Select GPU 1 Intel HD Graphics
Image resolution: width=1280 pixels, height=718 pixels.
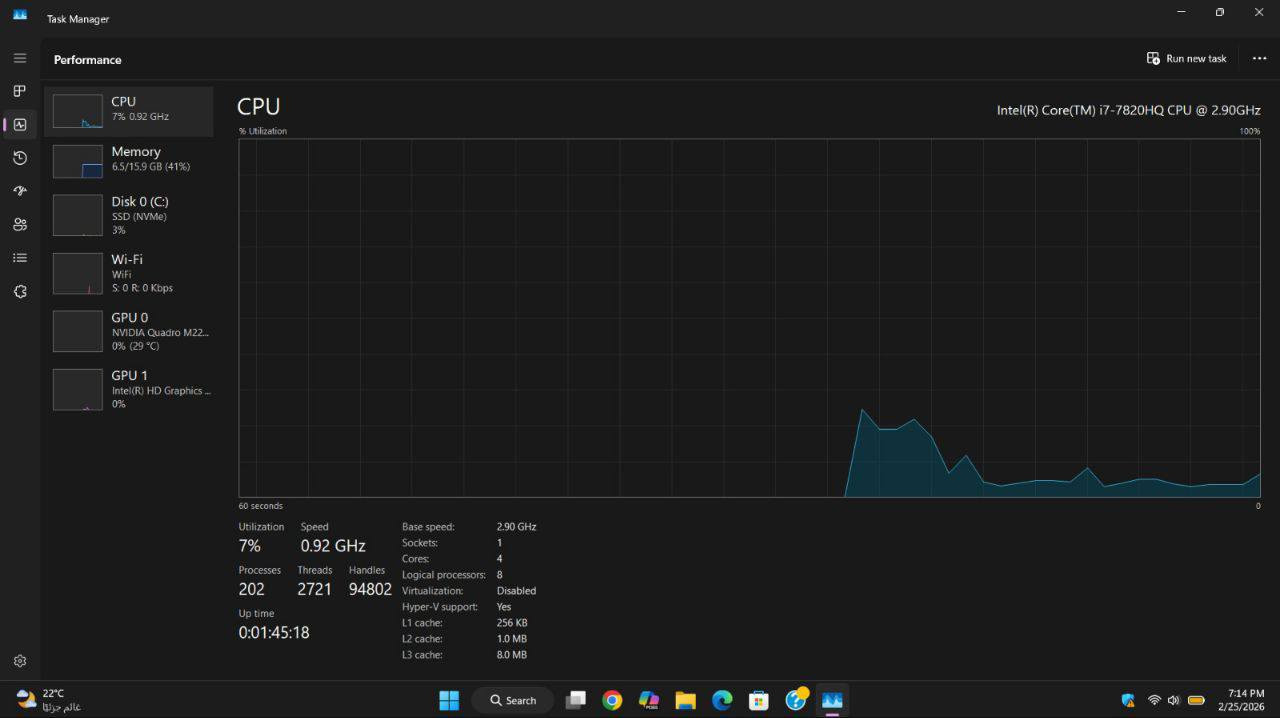click(x=128, y=389)
